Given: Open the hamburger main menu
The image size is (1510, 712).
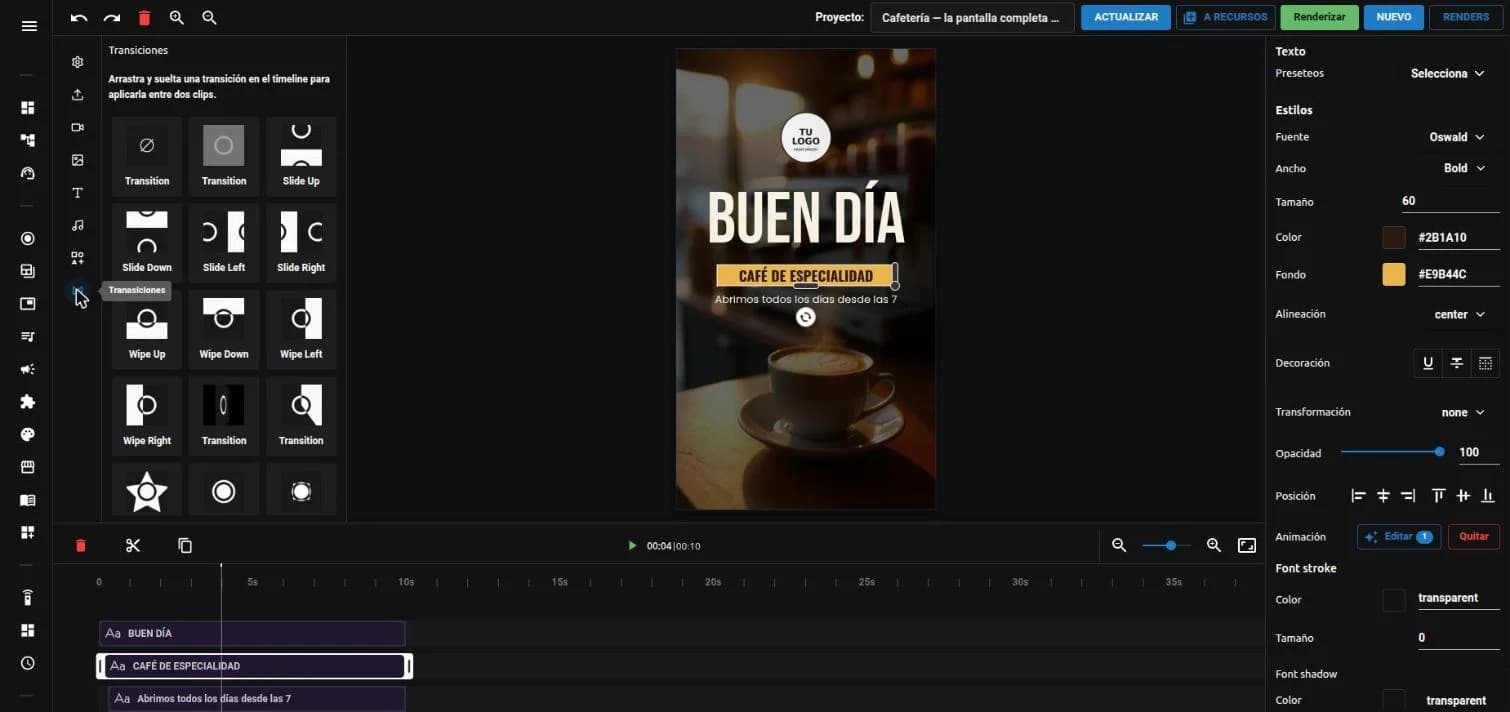Looking at the screenshot, I should (28, 26).
